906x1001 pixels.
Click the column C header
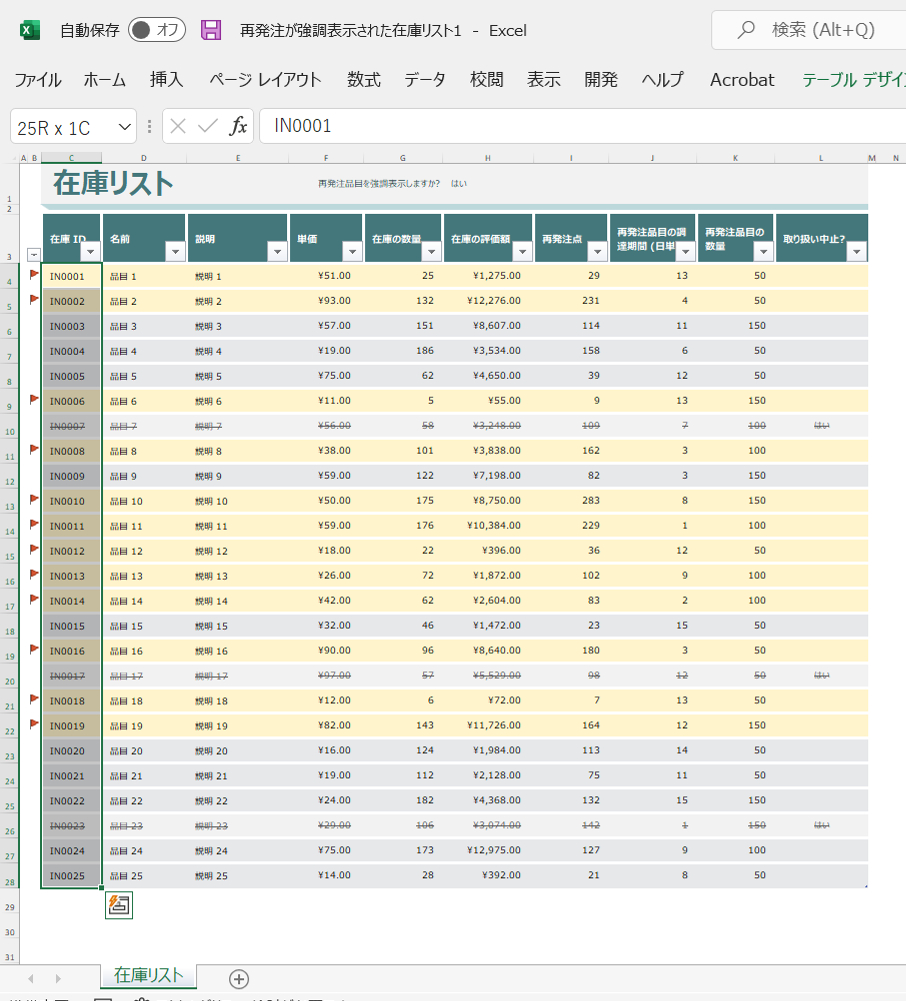(x=71, y=158)
